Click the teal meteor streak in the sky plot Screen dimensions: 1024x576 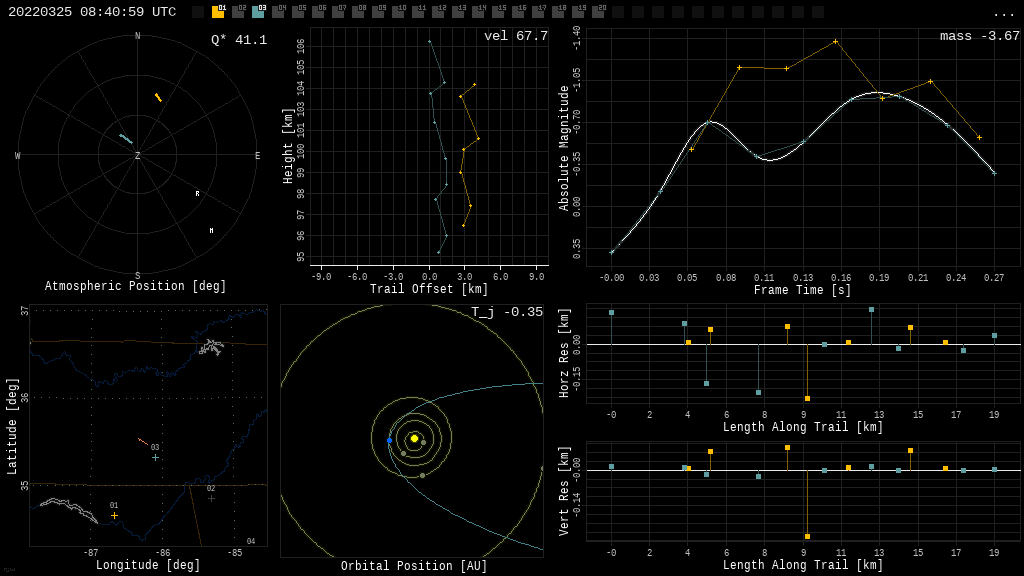coord(126,139)
